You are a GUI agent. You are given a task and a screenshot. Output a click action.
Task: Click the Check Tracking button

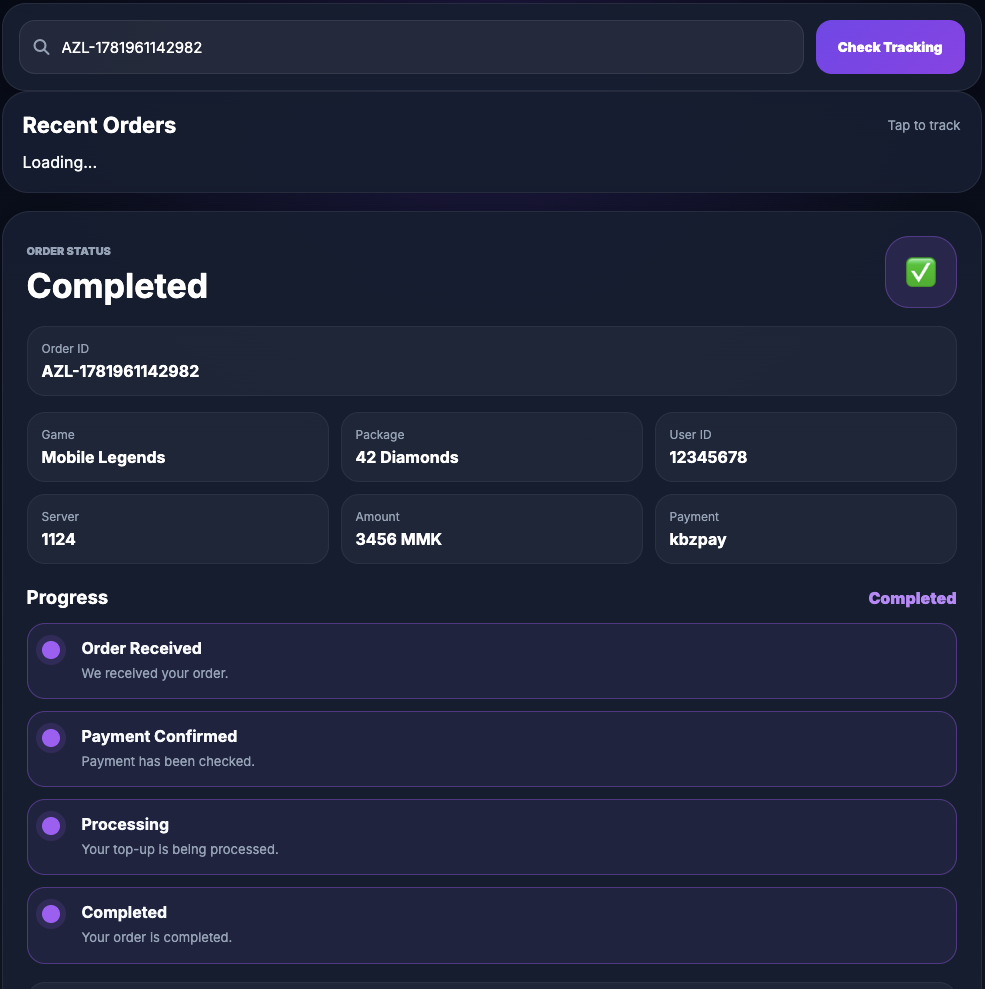coord(890,47)
